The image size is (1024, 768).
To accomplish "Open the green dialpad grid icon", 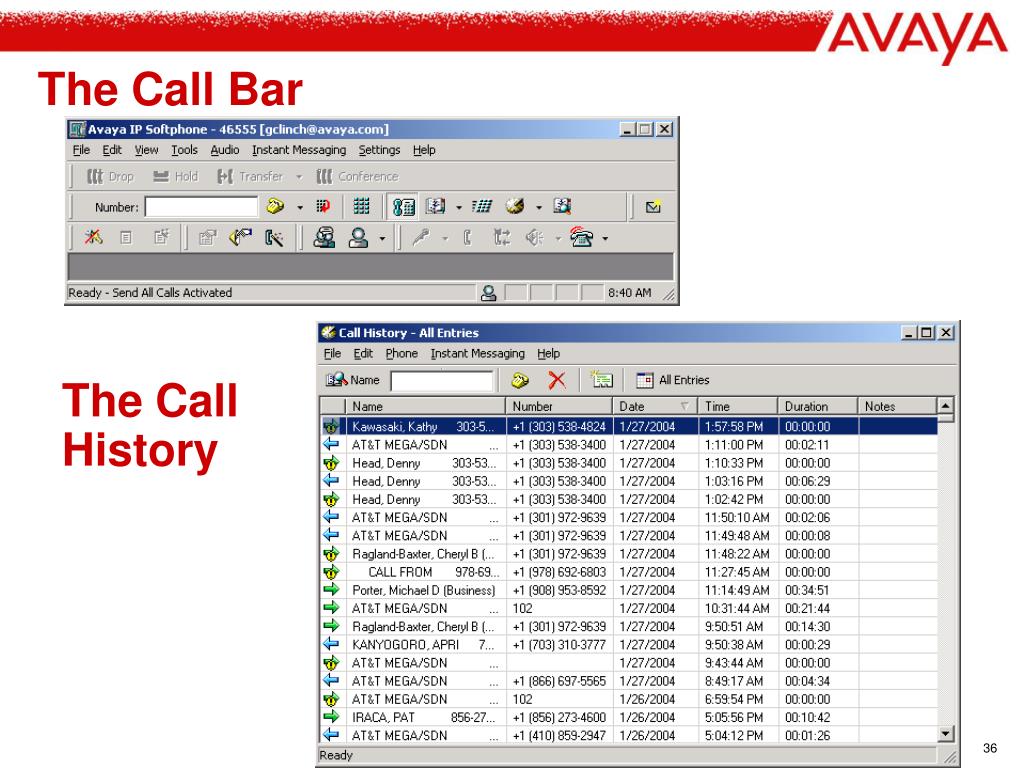I will [361, 206].
